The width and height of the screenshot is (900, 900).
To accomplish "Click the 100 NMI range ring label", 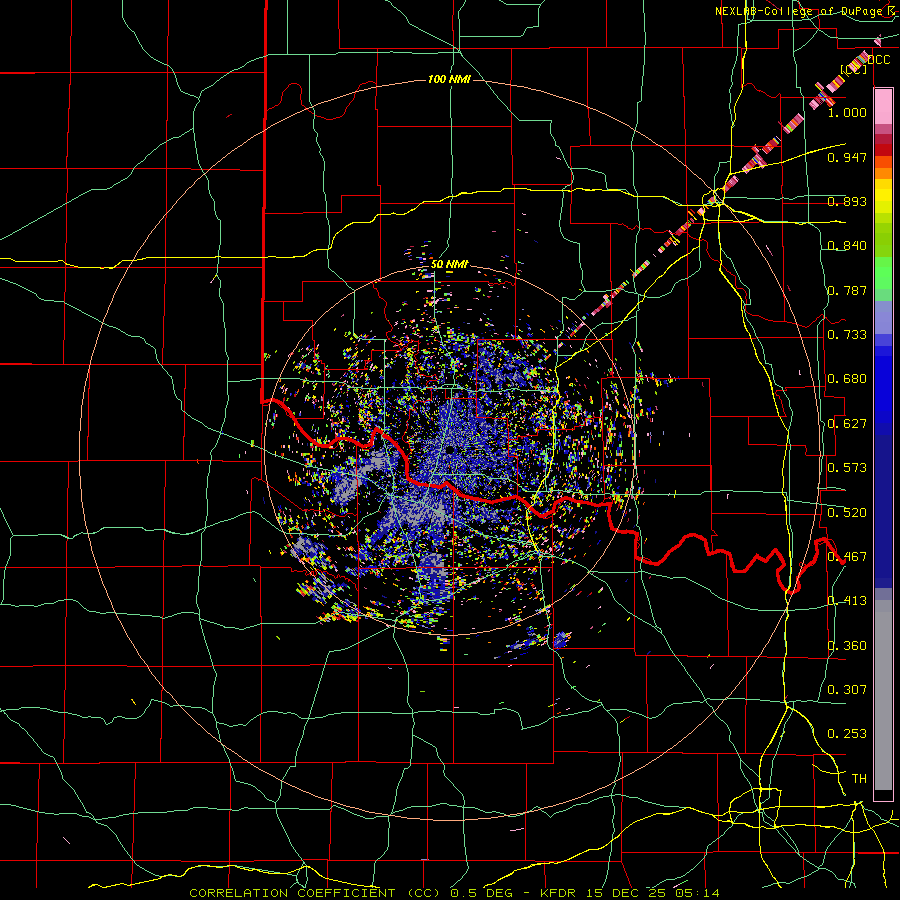I will [x=449, y=79].
